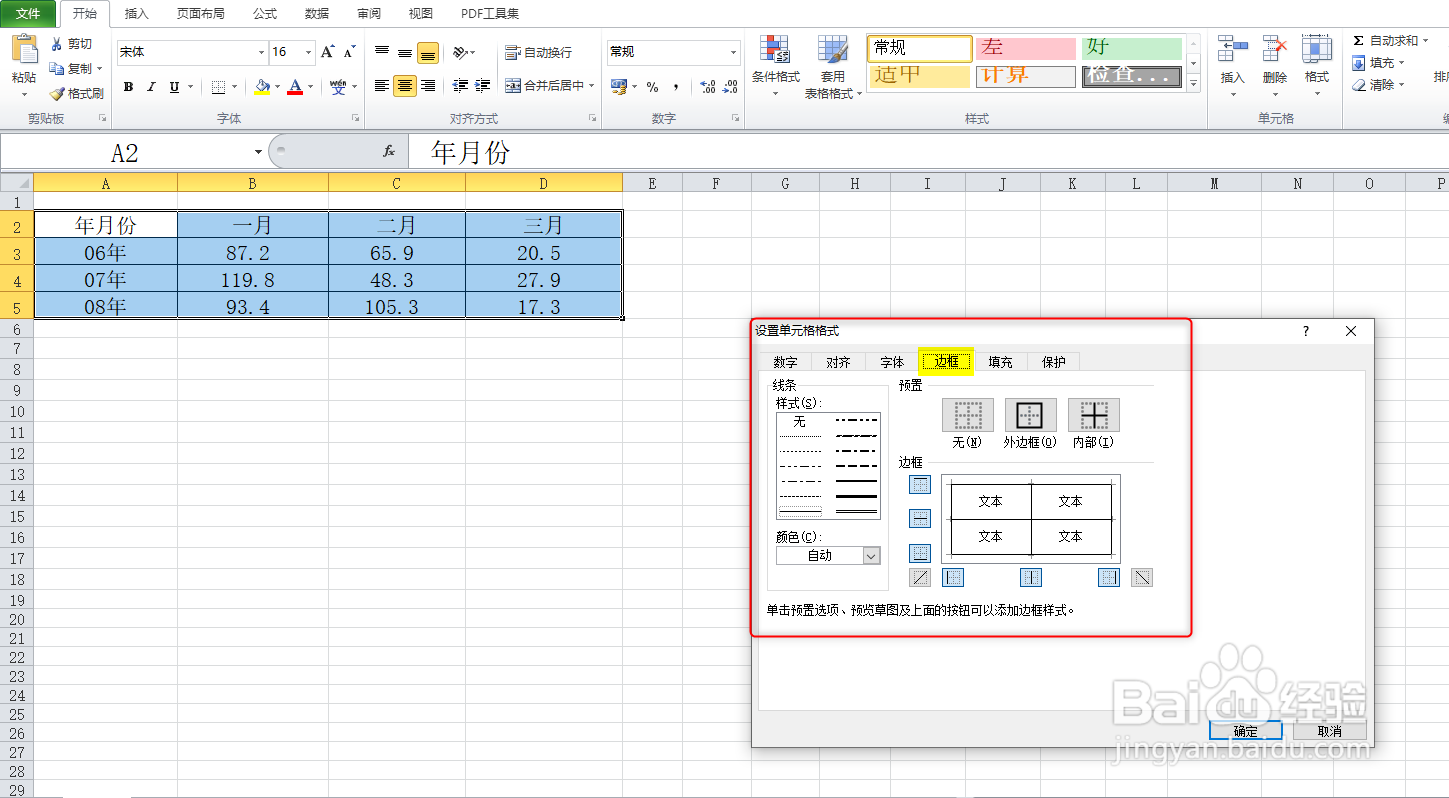Click the text orientation icon
Screen dimensions: 1449x798
459,52
